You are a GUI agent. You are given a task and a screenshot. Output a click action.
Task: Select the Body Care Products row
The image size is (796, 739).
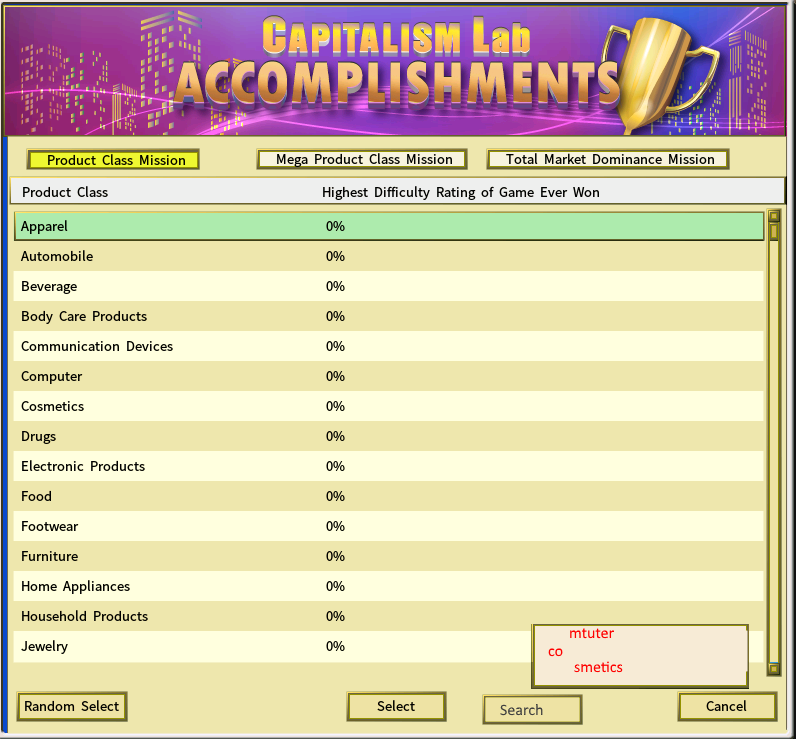(389, 316)
